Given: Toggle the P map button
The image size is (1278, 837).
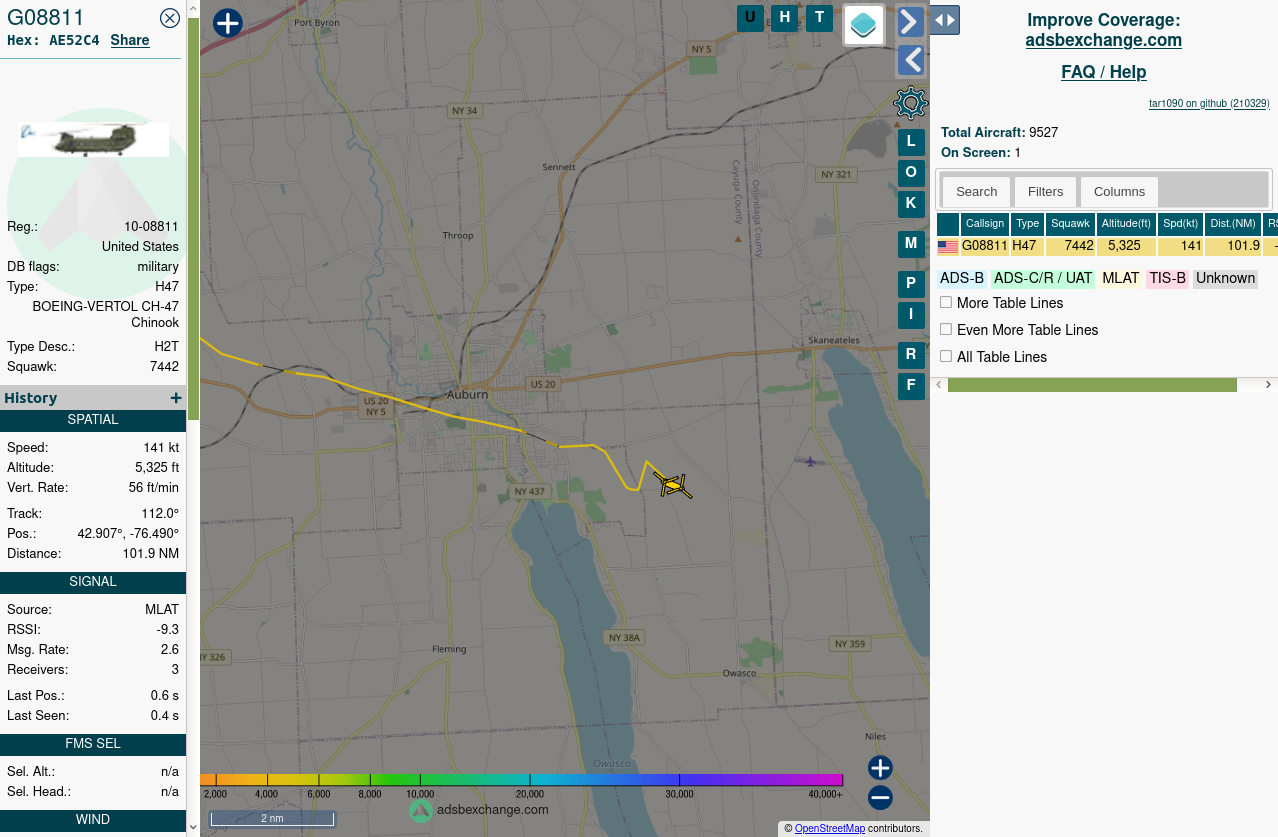Looking at the screenshot, I should [911, 284].
